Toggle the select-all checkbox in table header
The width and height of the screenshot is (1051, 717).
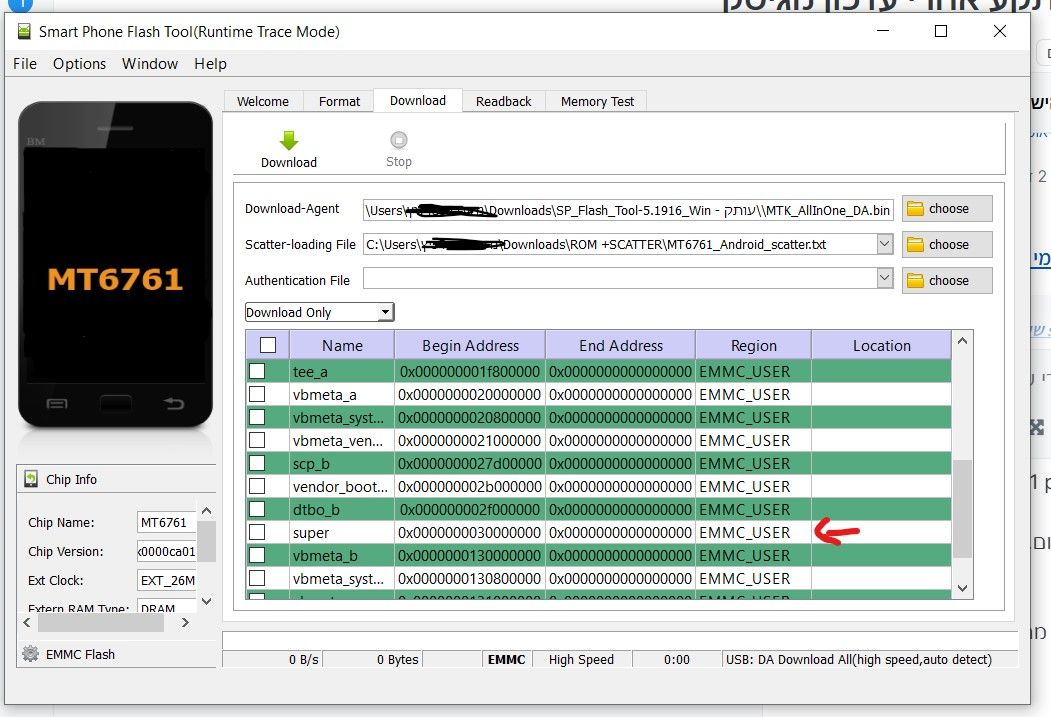pyautogui.click(x=267, y=345)
